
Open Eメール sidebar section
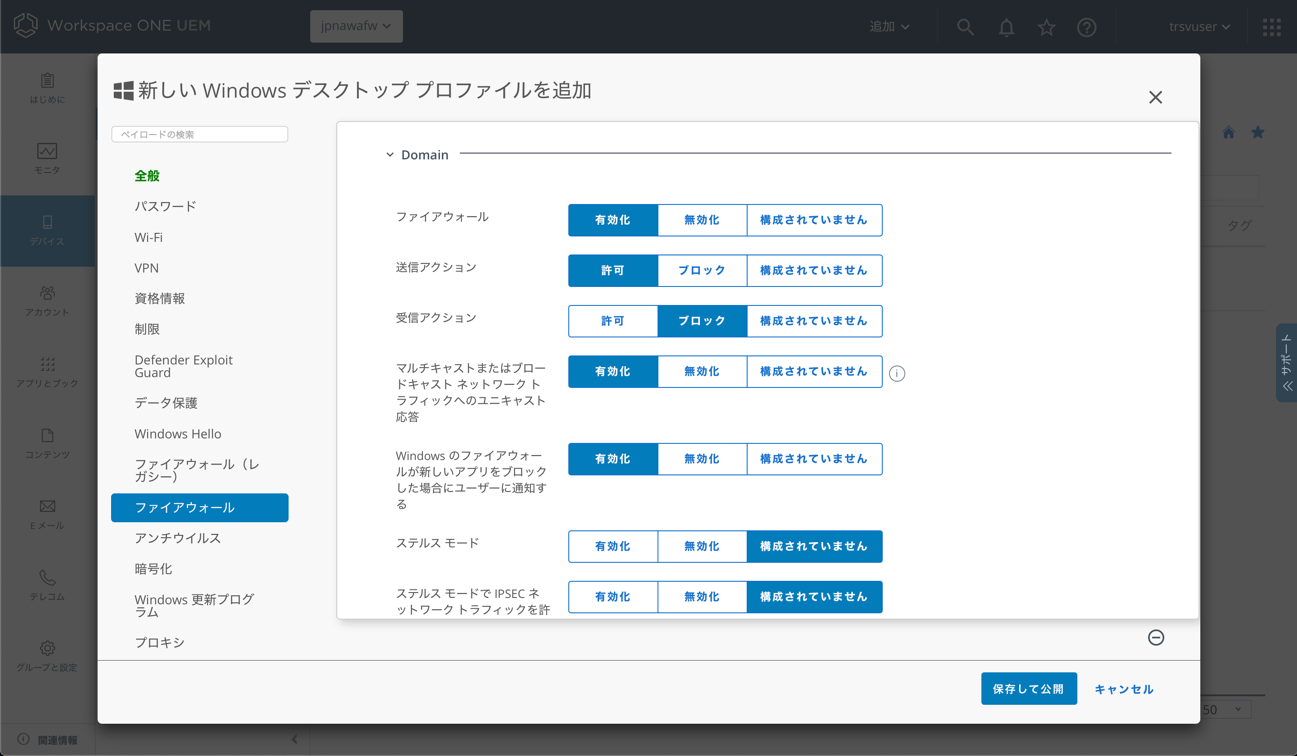coord(47,514)
